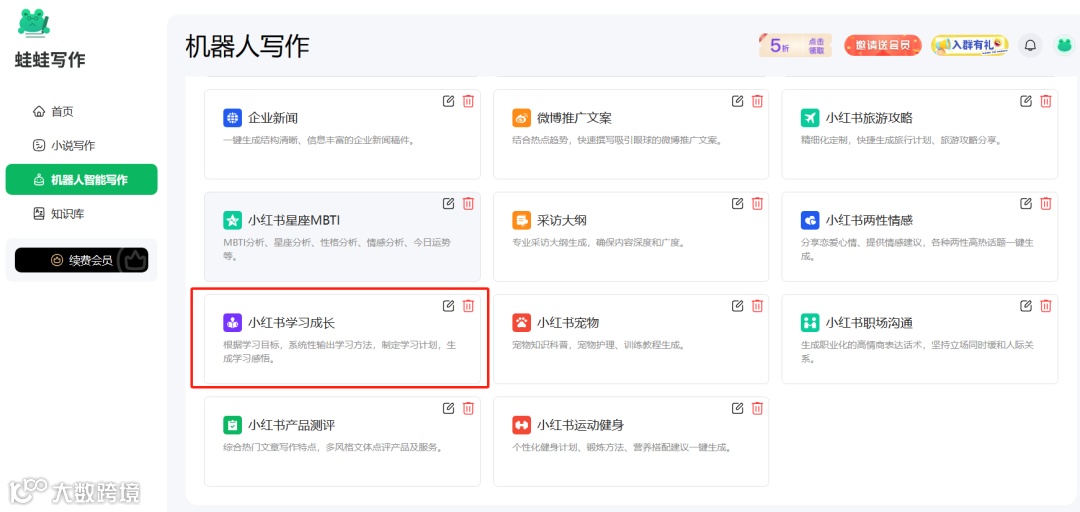1080x512 pixels.
Task: Delete the 小红书宠物 card
Action: [757, 306]
